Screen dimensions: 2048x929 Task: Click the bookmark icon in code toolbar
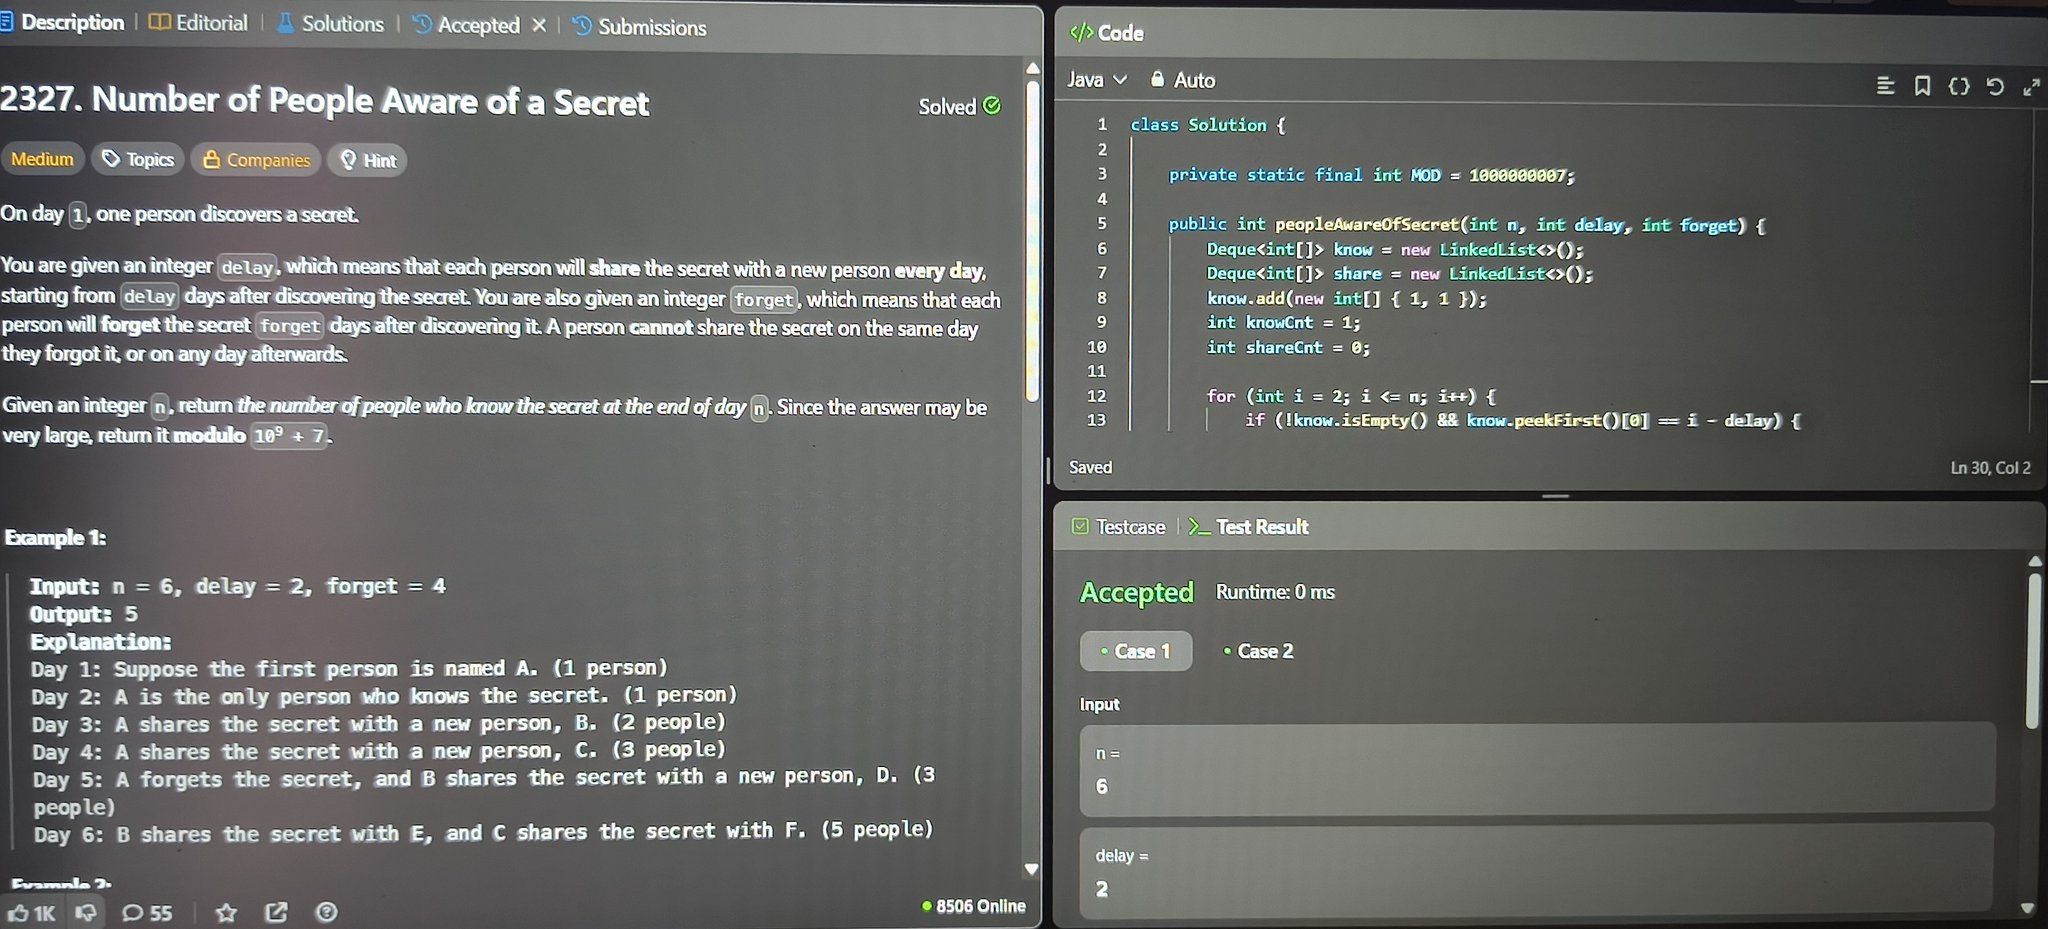click(x=1922, y=86)
